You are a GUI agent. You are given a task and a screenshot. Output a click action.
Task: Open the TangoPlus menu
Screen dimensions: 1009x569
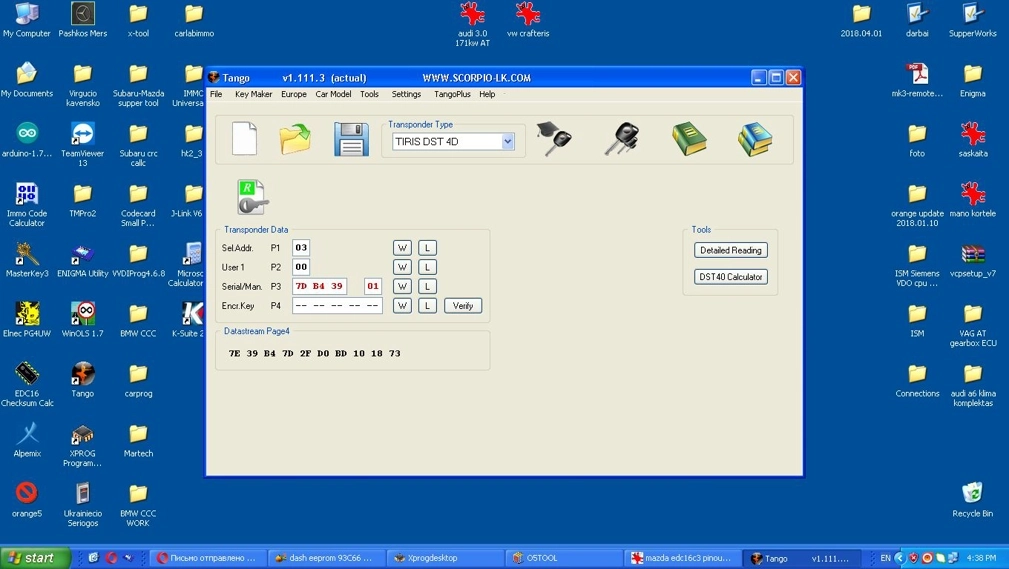[452, 94]
